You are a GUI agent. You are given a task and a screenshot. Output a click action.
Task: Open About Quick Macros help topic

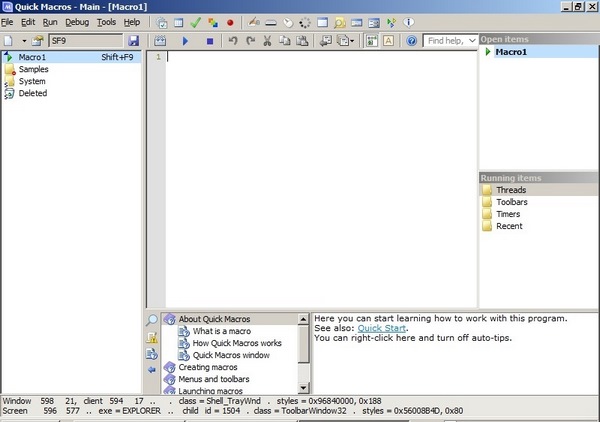214,319
